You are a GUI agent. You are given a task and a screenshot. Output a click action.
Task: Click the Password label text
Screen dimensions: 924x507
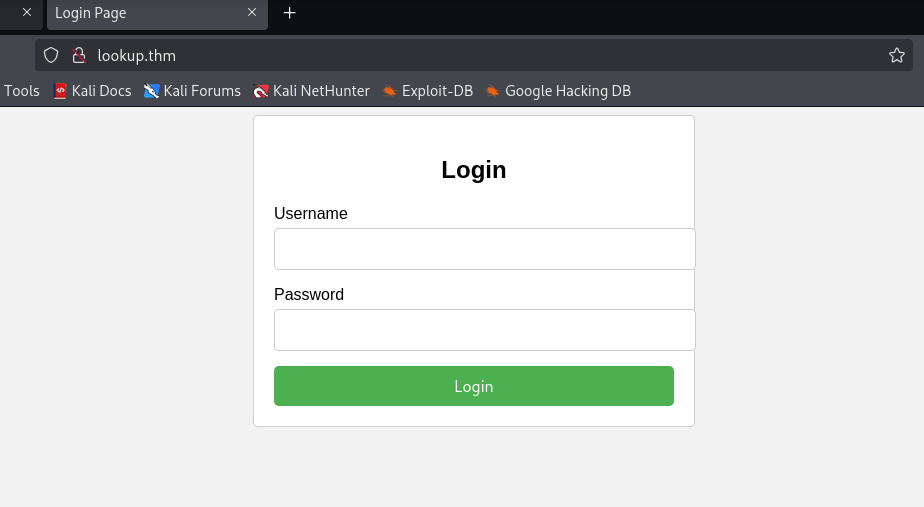[x=309, y=294]
